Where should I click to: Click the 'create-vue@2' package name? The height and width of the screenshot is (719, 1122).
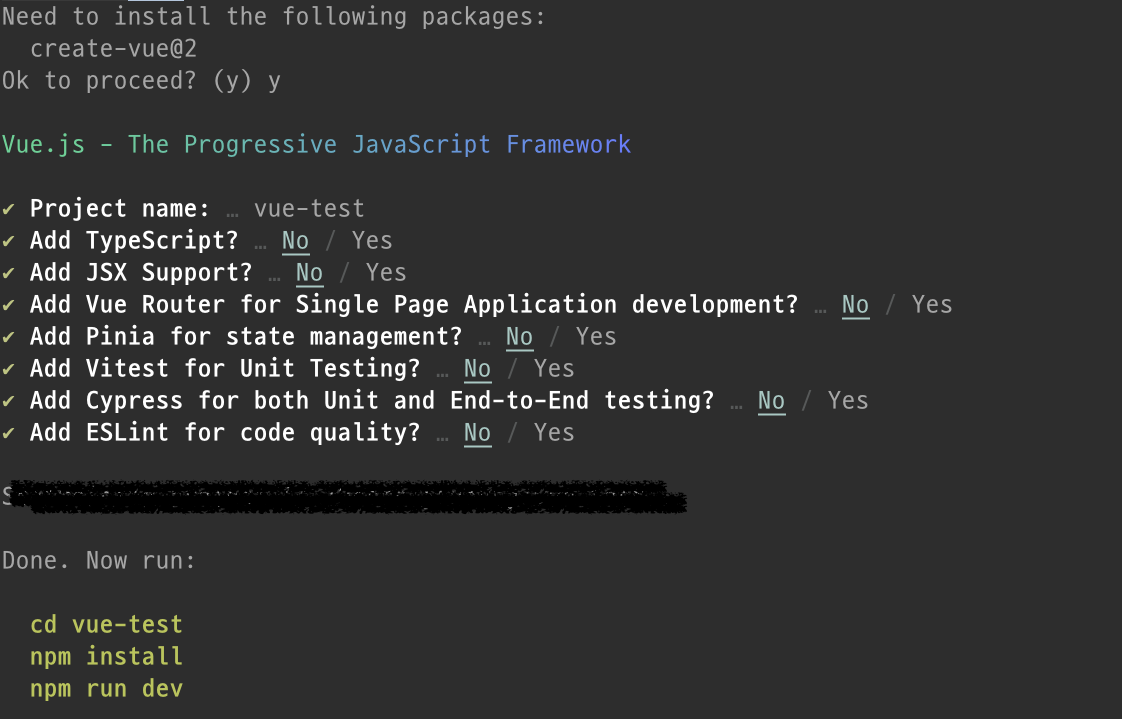pyautogui.click(x=113, y=49)
